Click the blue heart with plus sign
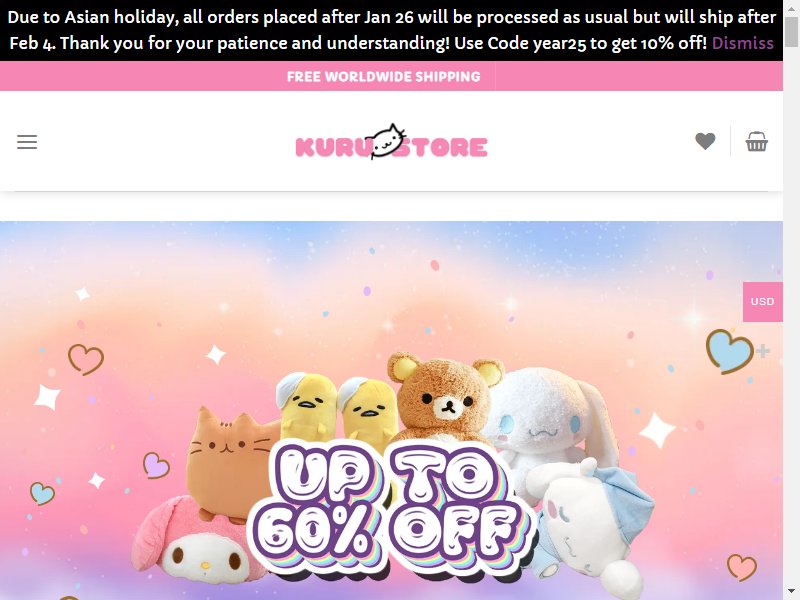Viewport: 800px width, 600px height. (737, 351)
